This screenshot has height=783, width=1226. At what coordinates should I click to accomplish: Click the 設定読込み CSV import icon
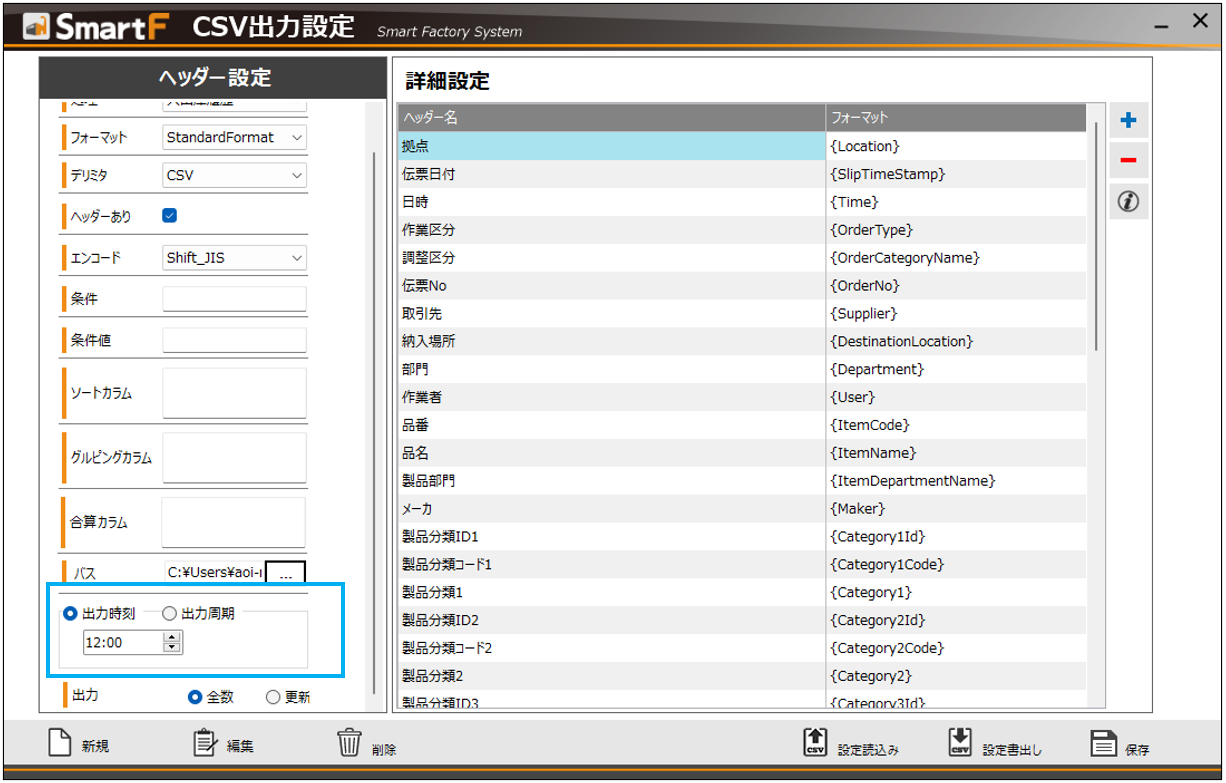[x=814, y=743]
